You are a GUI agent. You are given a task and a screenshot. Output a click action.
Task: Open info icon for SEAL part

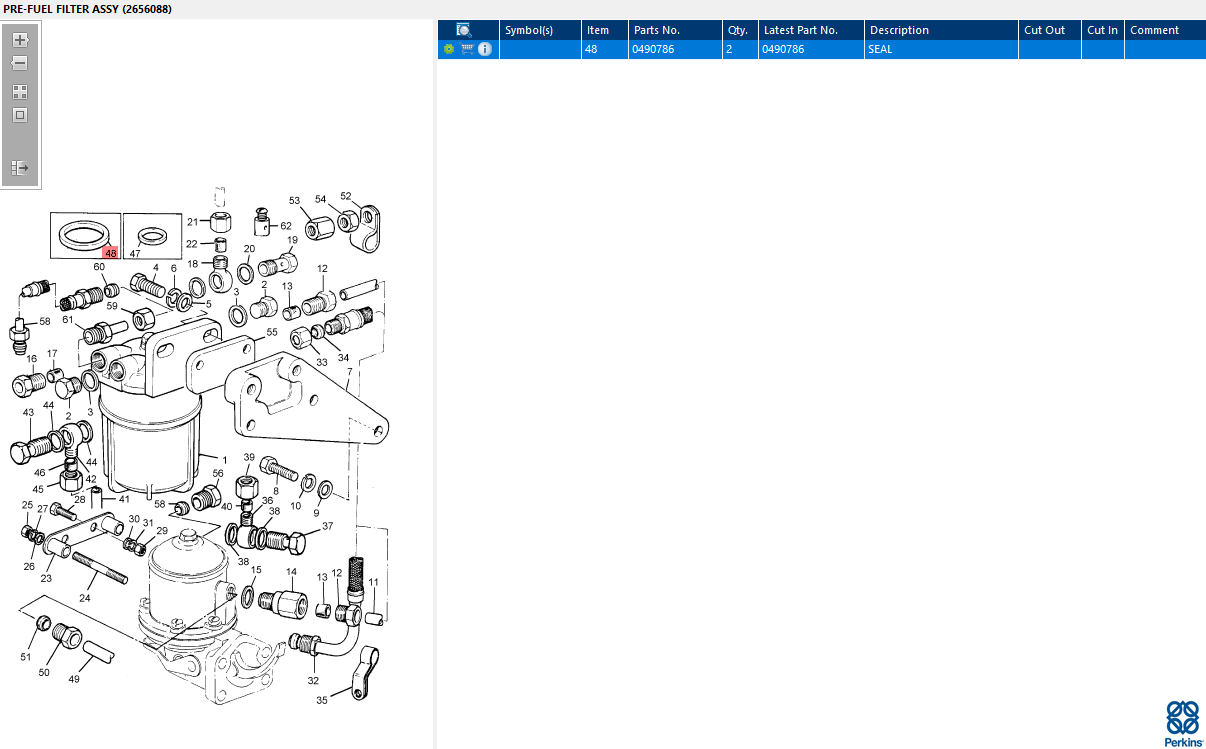[485, 49]
